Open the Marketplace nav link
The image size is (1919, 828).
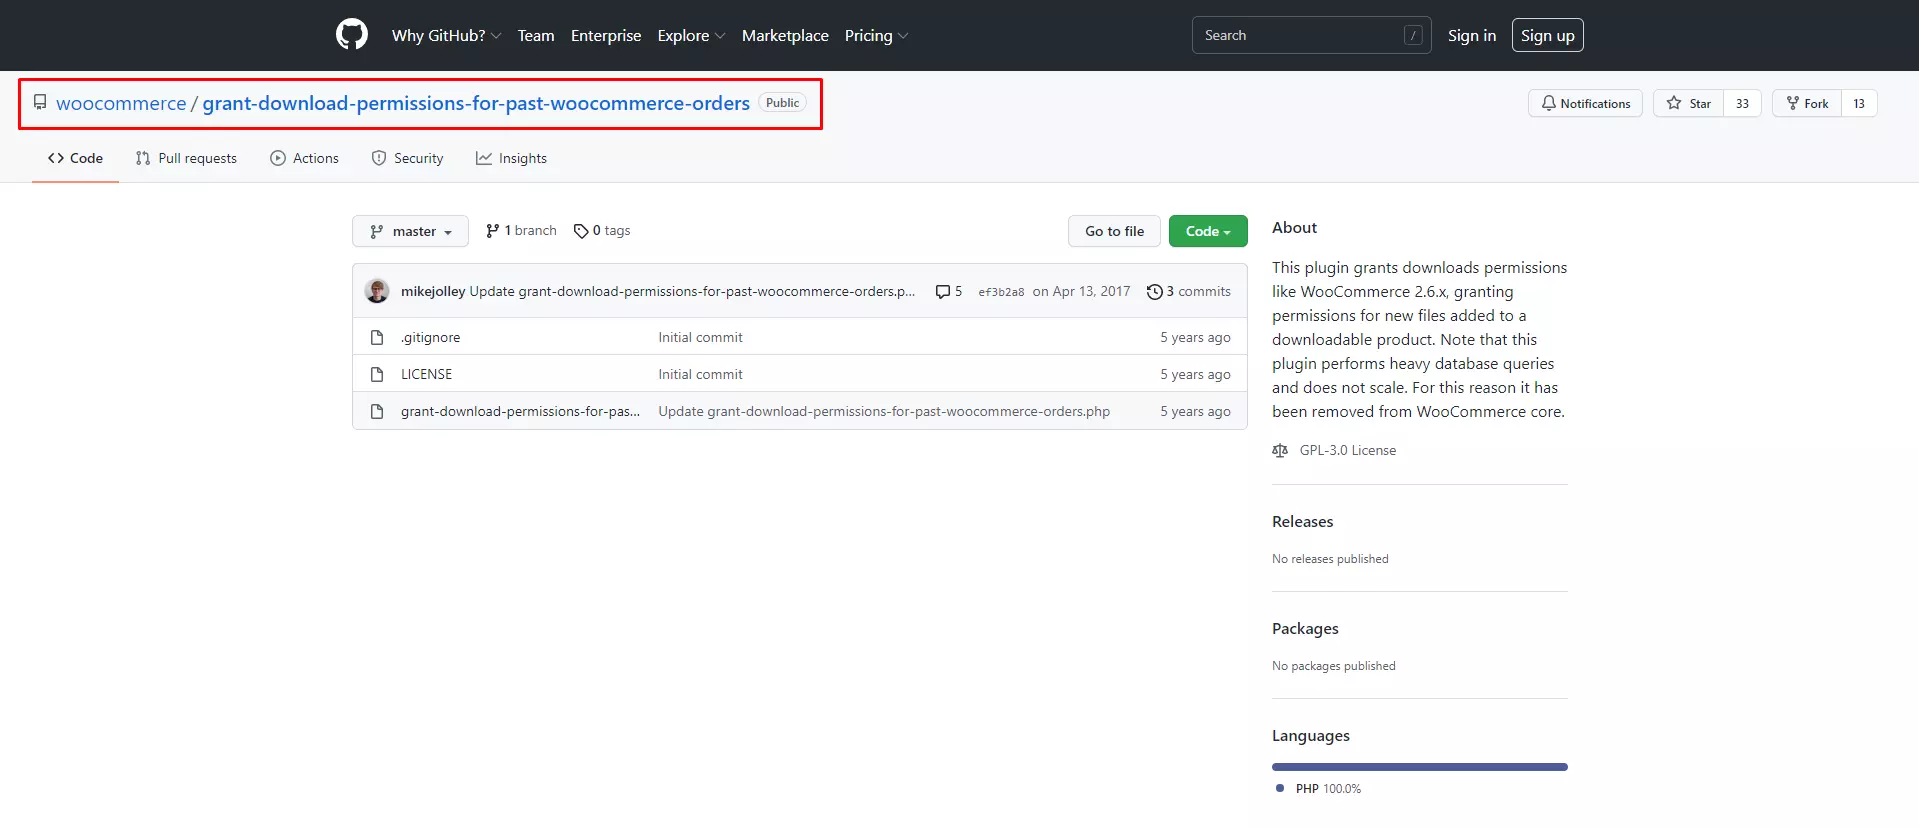pyautogui.click(x=785, y=35)
